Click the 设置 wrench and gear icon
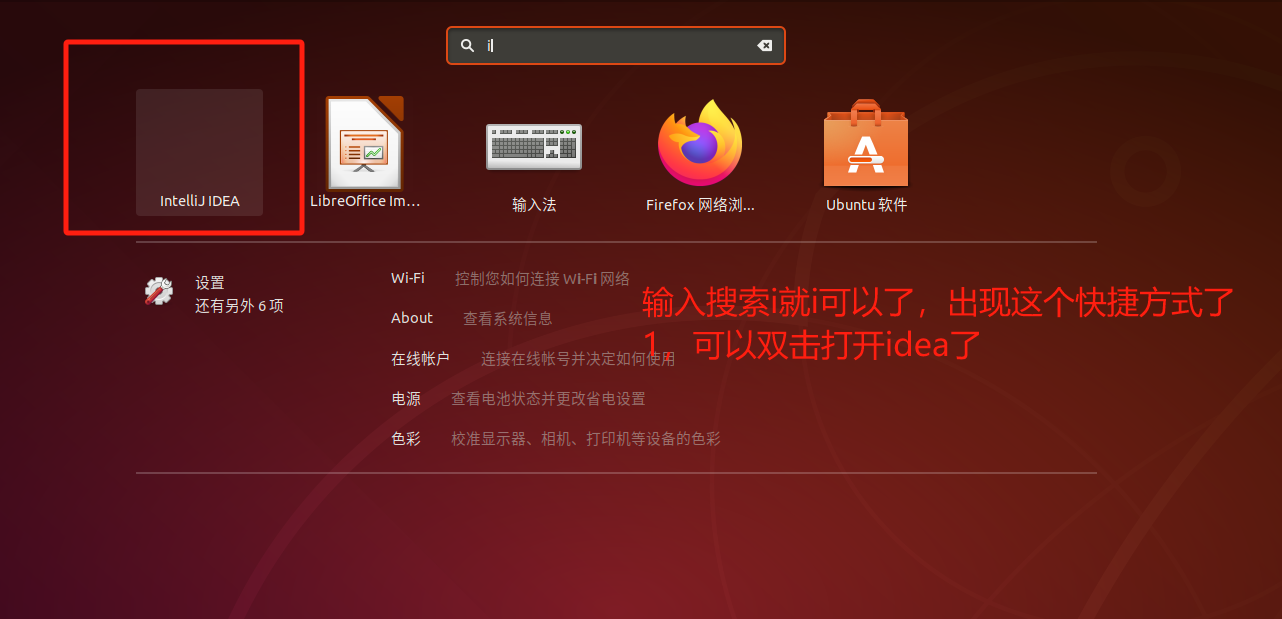Viewport: 1282px width, 619px height. pyautogui.click(x=159, y=291)
